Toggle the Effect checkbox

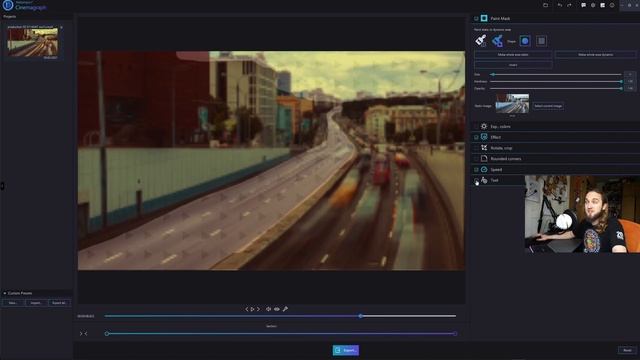tap(476, 137)
